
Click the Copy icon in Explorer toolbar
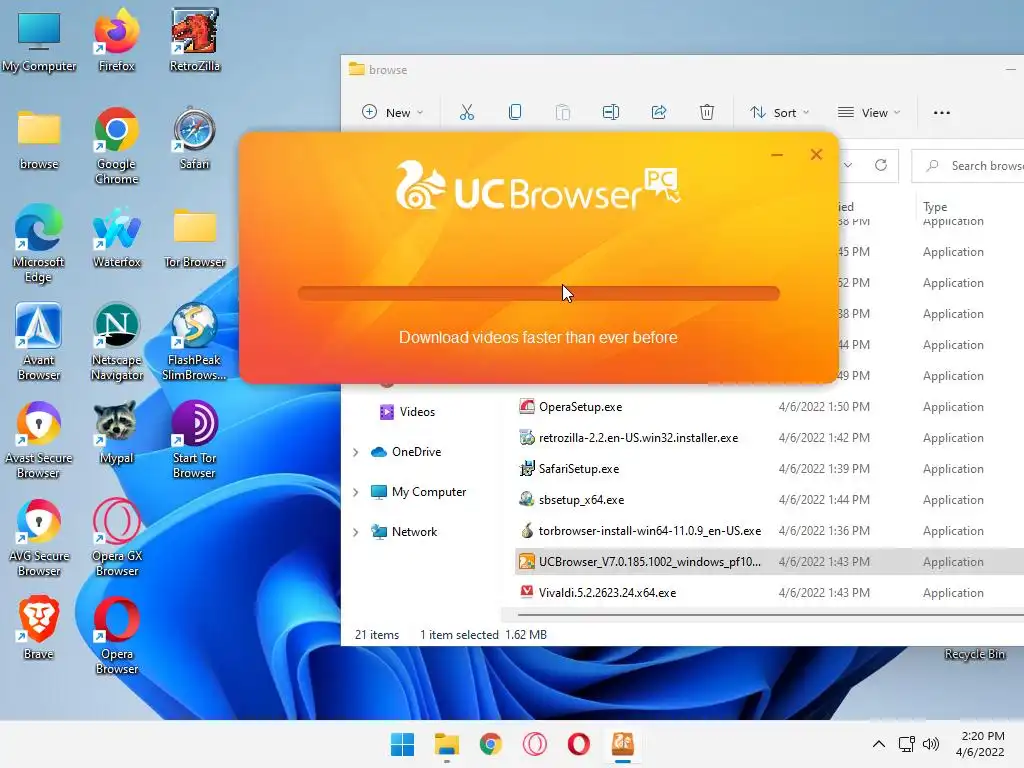click(x=515, y=112)
